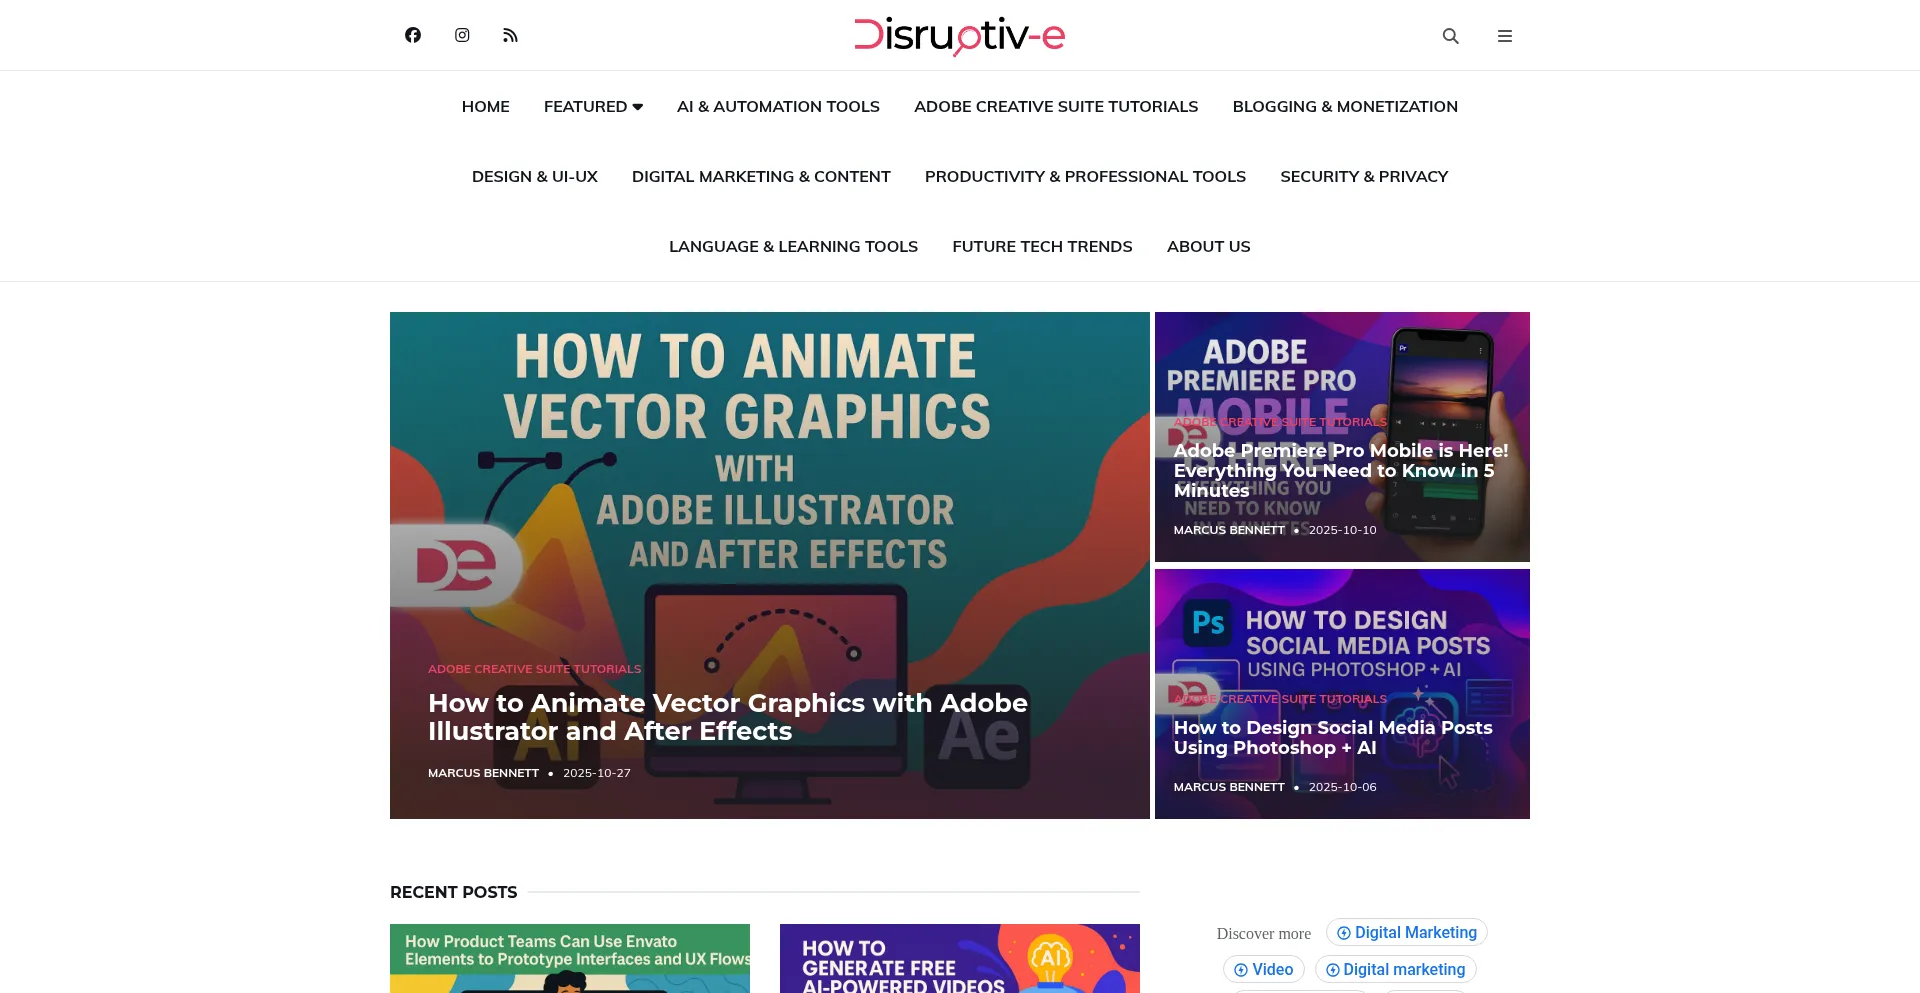The image size is (1920, 993).
Task: Click the Disruptiv-e site logo
Action: [959, 36]
